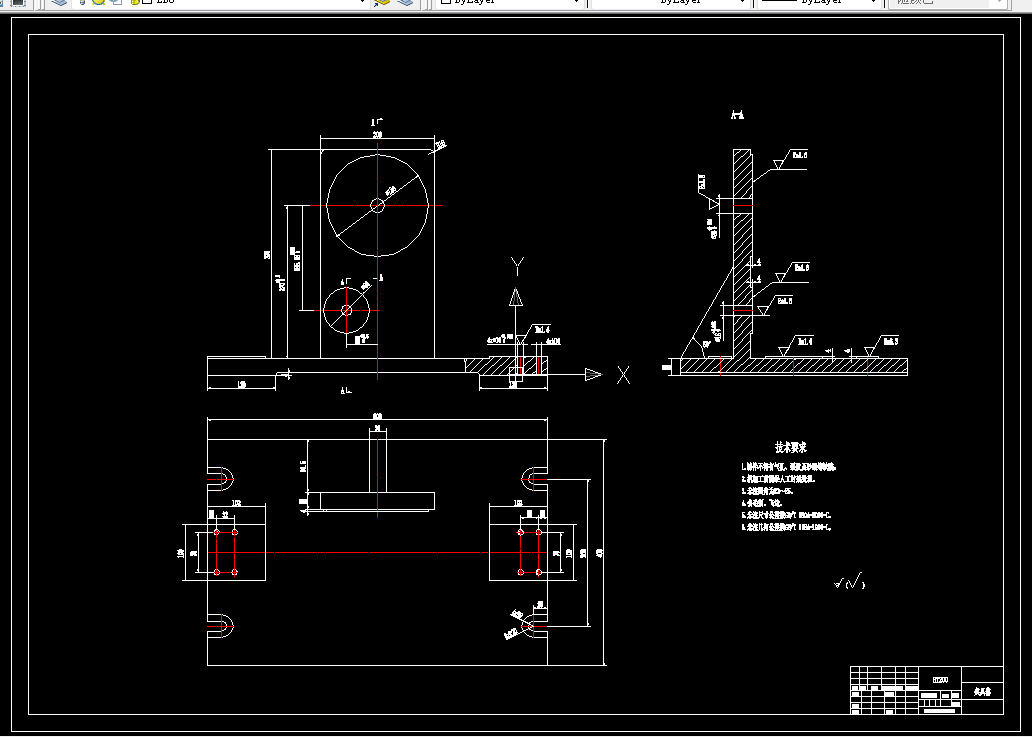Click the 技术要求 heading text
Image resolution: width=1032 pixels, height=737 pixels.
pos(790,447)
